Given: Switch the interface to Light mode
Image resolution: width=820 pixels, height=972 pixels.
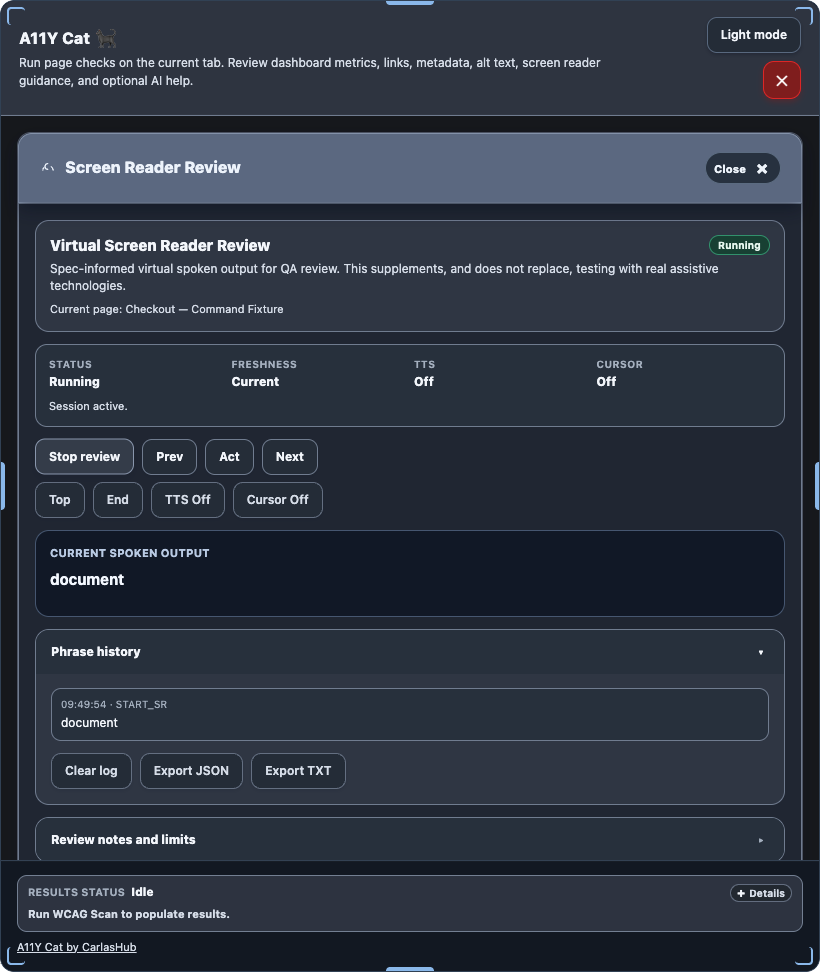Looking at the screenshot, I should tap(753, 34).
